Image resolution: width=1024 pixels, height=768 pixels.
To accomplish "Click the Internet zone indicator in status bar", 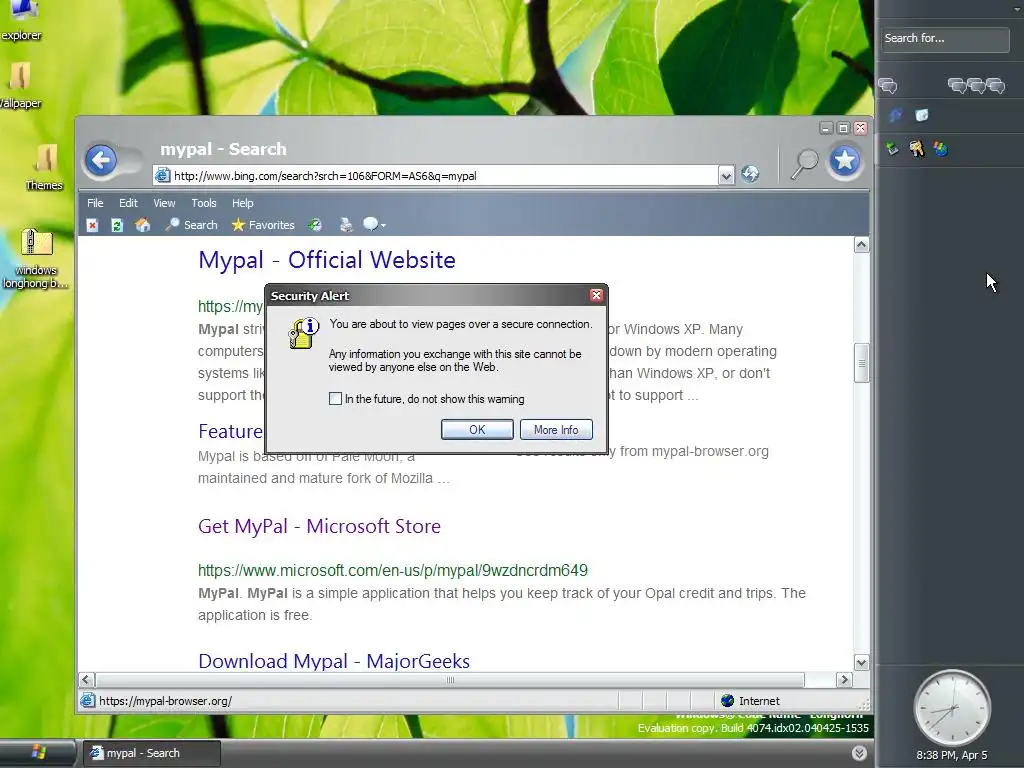I will tap(750, 701).
